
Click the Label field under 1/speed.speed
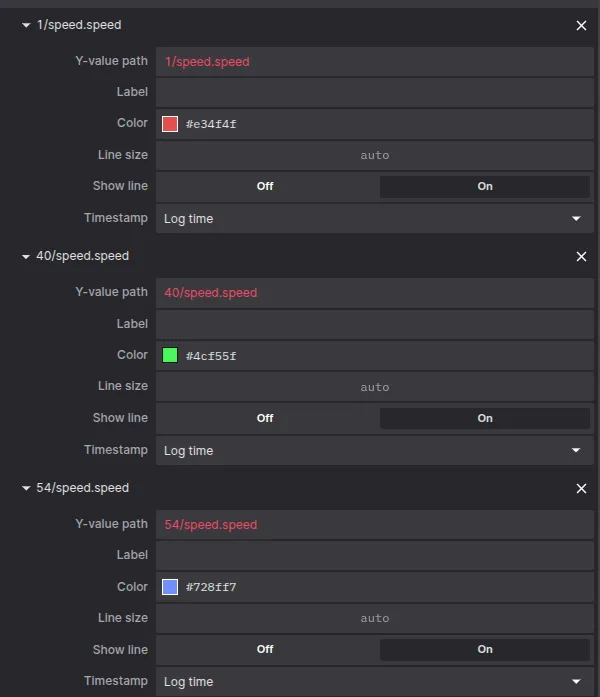374,92
